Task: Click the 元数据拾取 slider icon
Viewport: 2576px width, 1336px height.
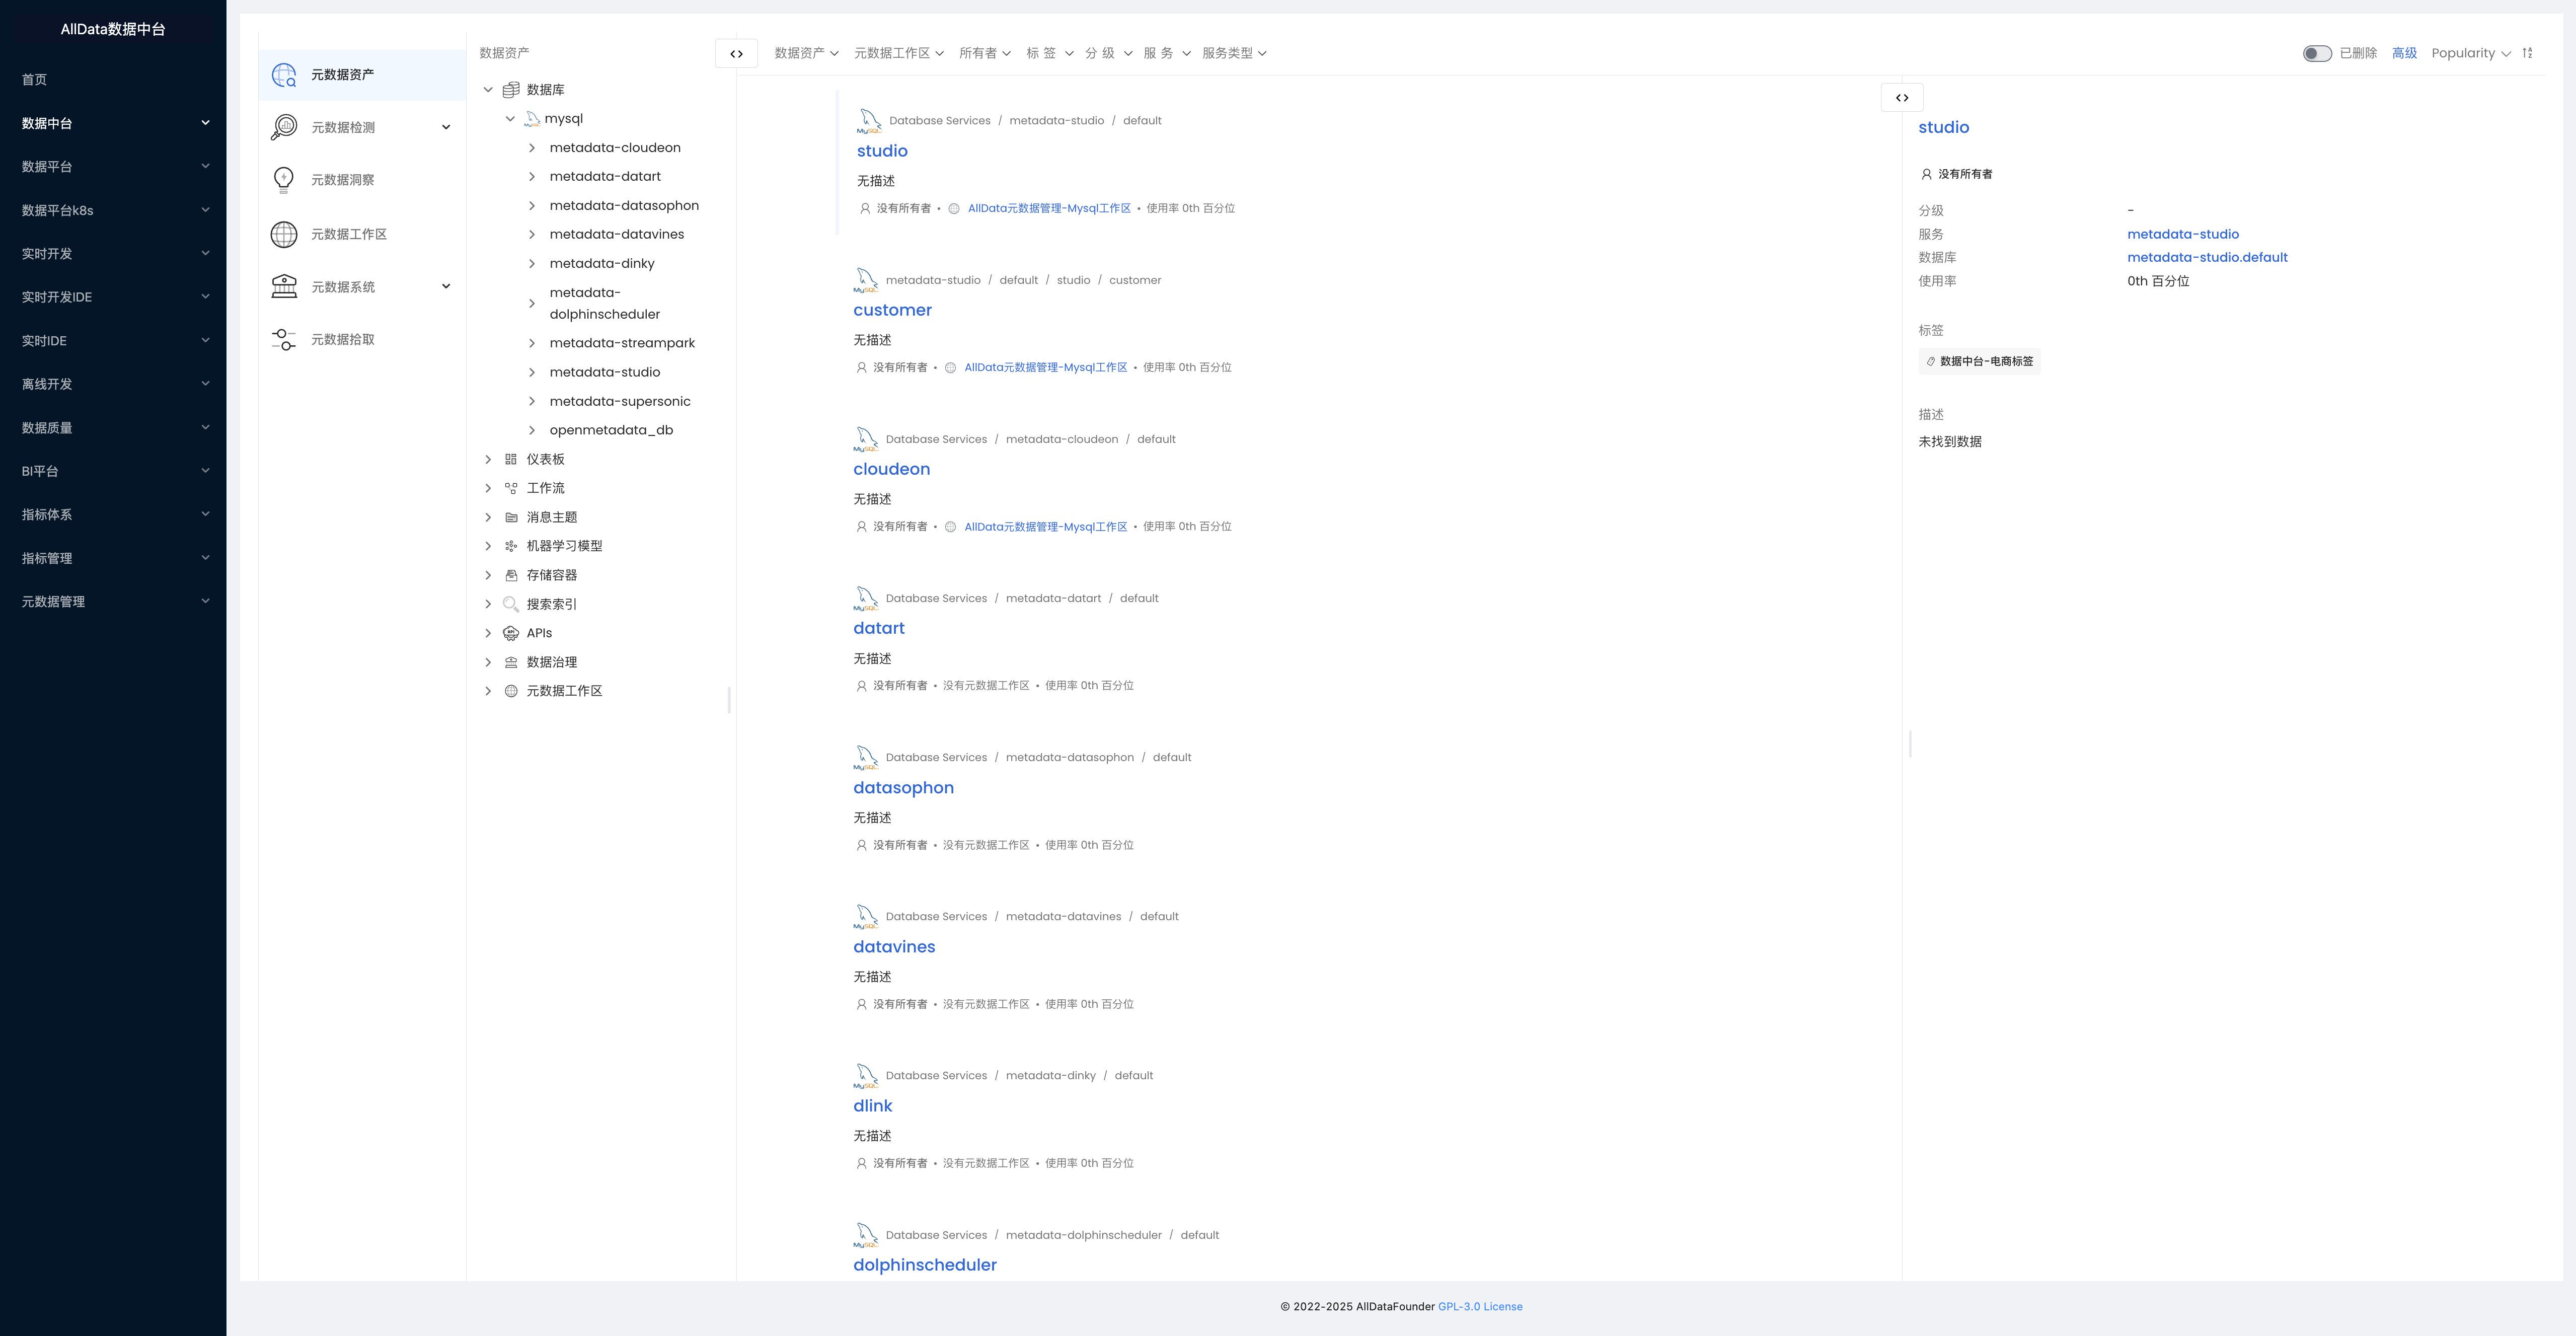Action: [284, 339]
